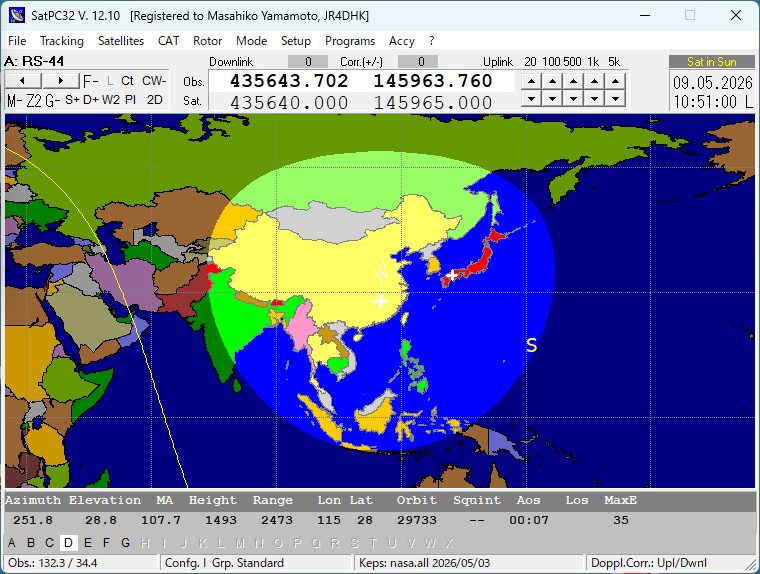Switch the 2D map view option
760x574 pixels.
click(x=155, y=100)
